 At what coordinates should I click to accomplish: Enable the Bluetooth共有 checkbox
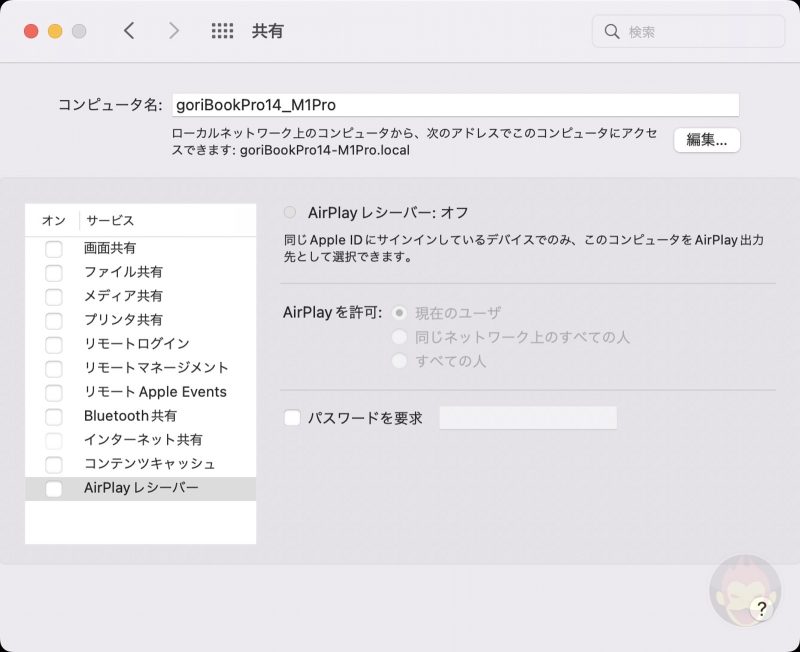point(54,417)
